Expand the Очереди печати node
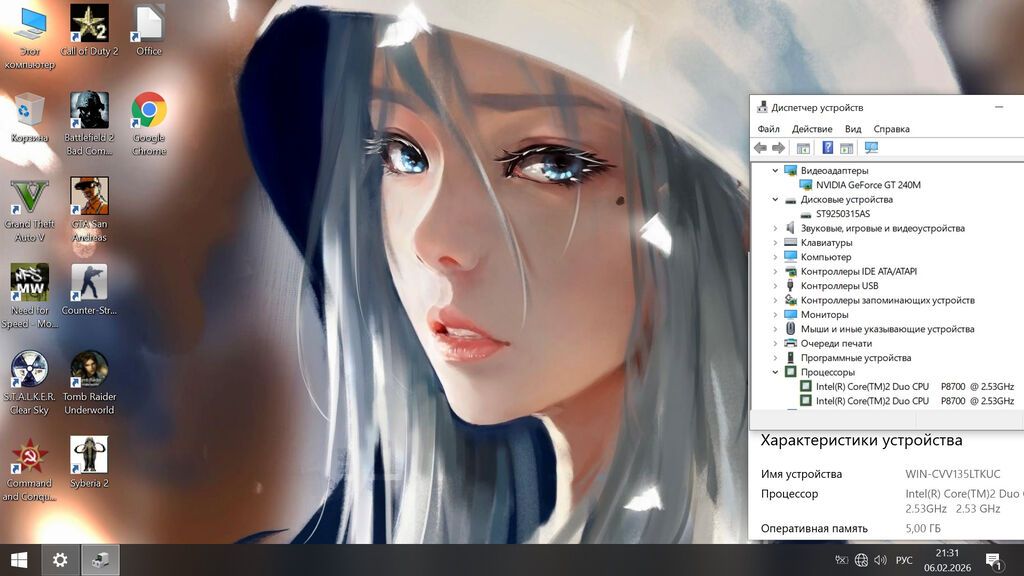1024x576 pixels. pyautogui.click(x=775, y=343)
